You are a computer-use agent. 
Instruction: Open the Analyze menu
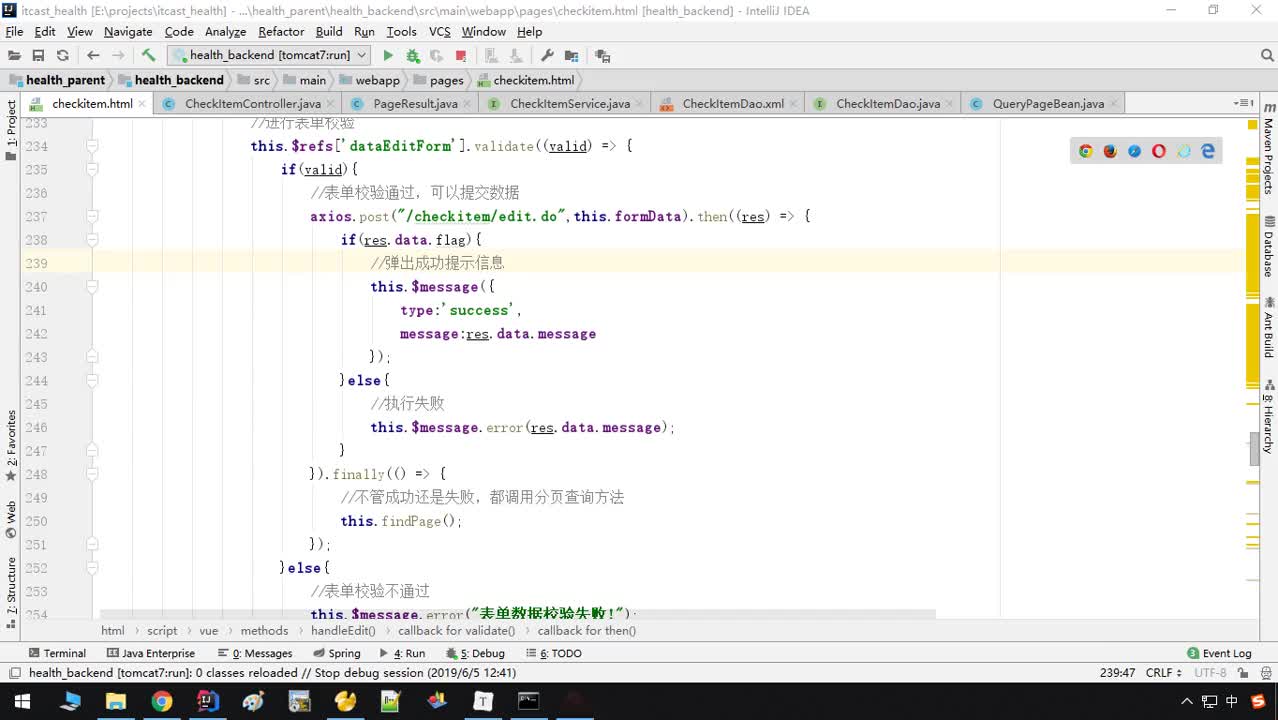(225, 32)
